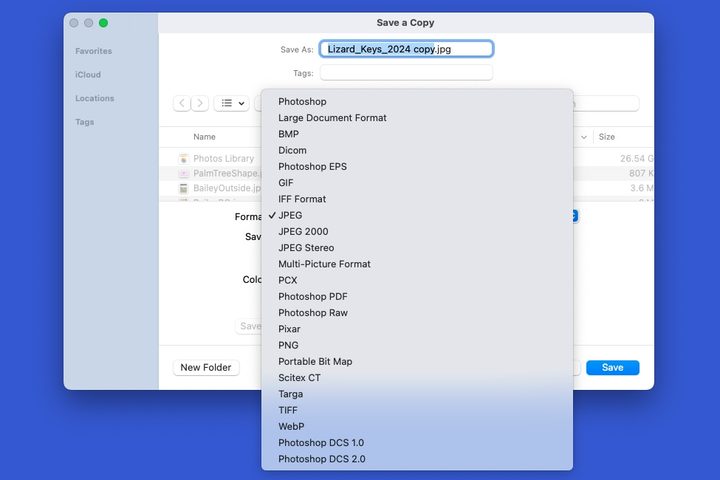Select Pixar format option
The height and width of the screenshot is (480, 720).
click(x=417, y=329)
